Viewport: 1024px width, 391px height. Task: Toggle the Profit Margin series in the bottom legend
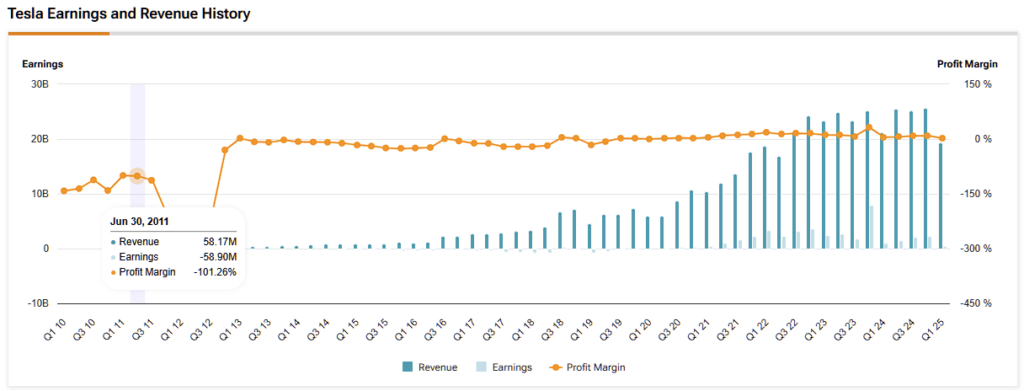click(587, 368)
